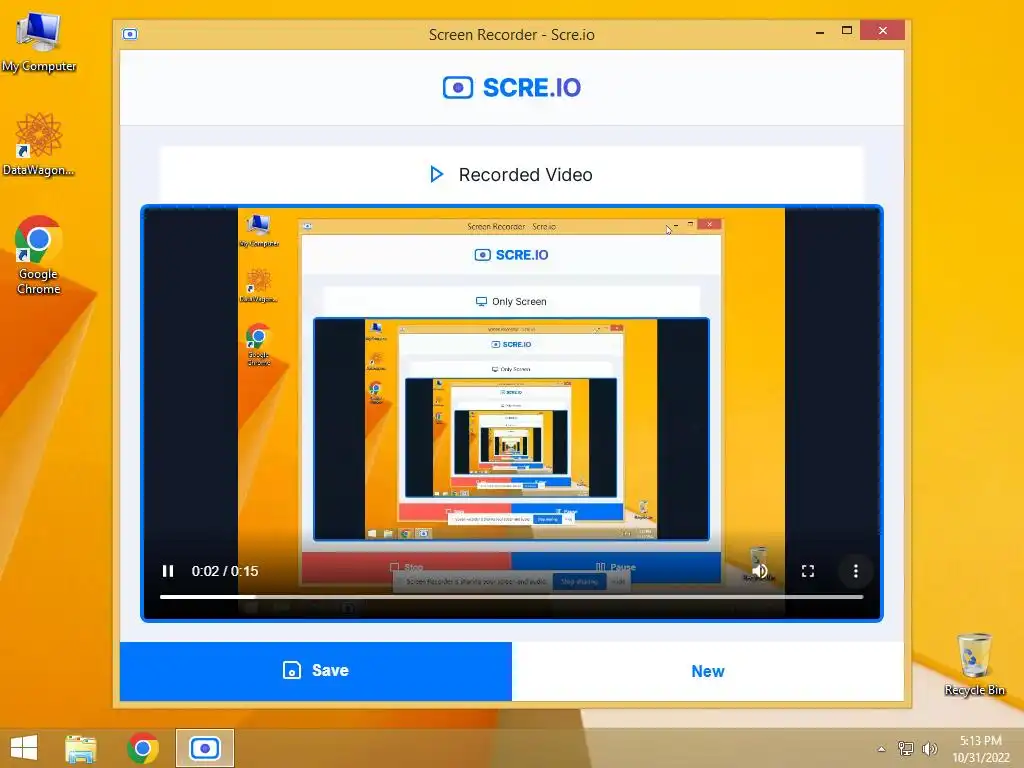Select the DataWagon desktop shortcut
This screenshot has width=1024, height=768.
pyautogui.click(x=39, y=144)
